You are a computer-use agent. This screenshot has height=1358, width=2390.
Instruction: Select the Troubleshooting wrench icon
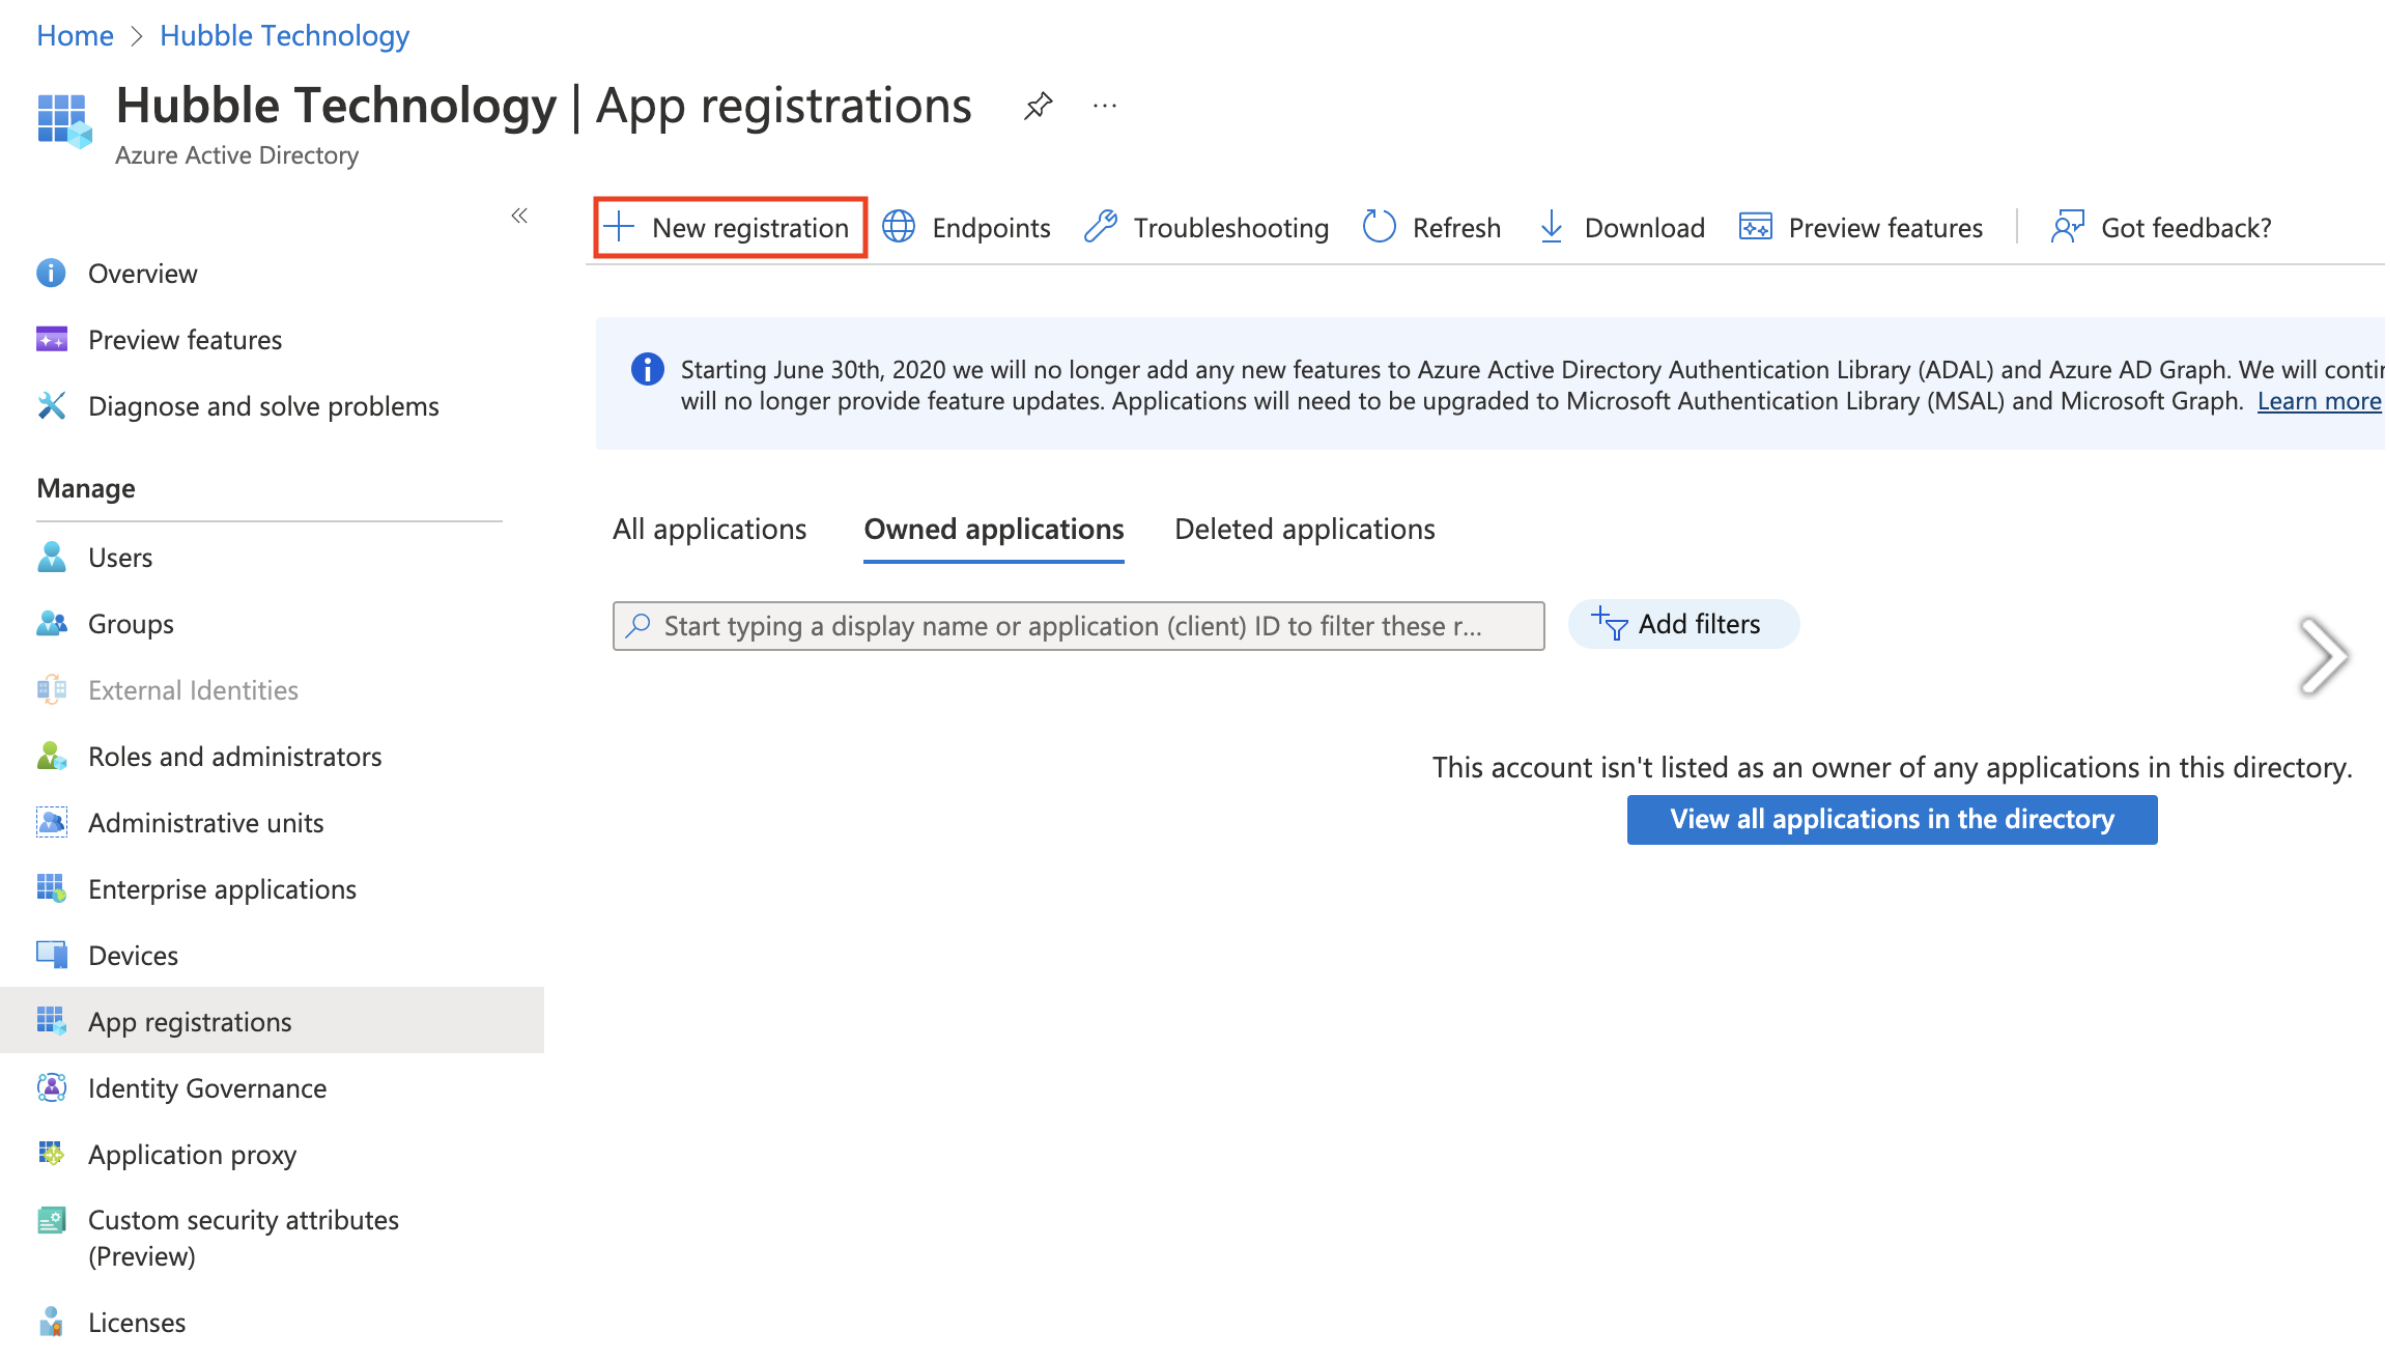pos(1100,227)
